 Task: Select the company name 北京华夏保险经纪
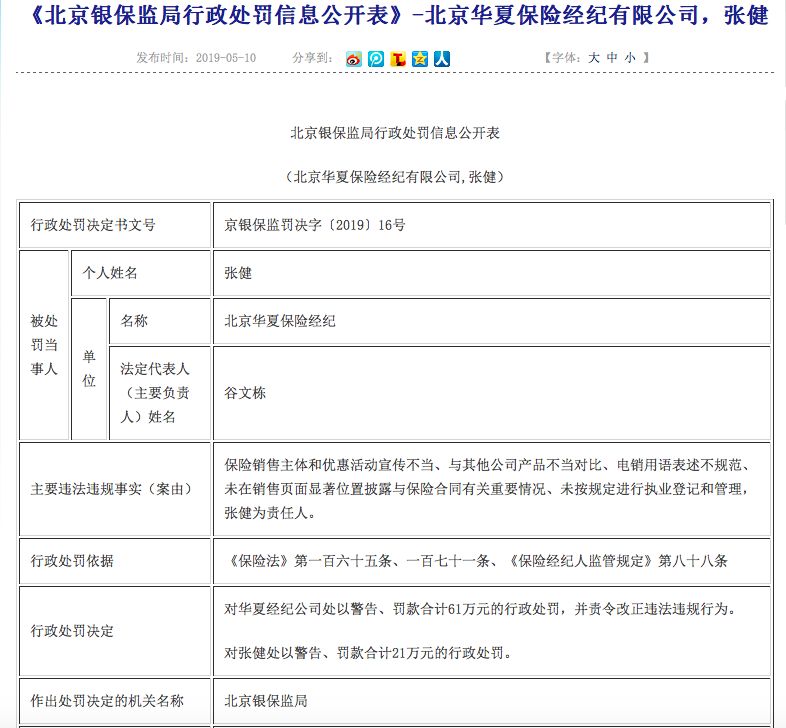[x=280, y=321]
